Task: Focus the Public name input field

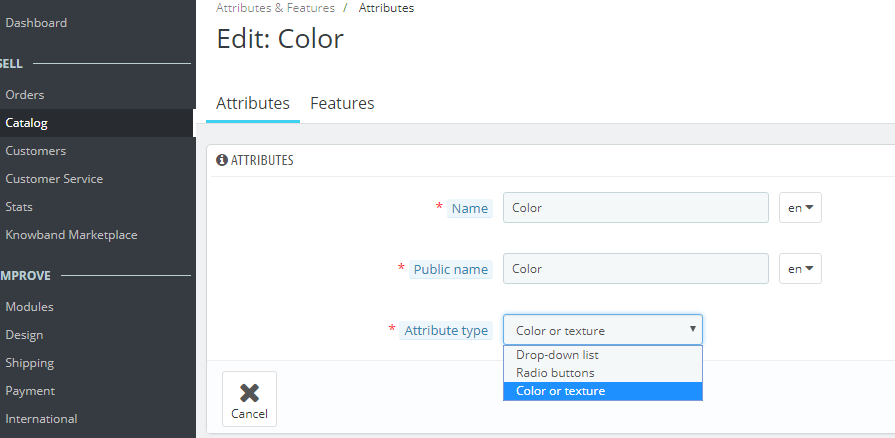Action: [x=635, y=269]
